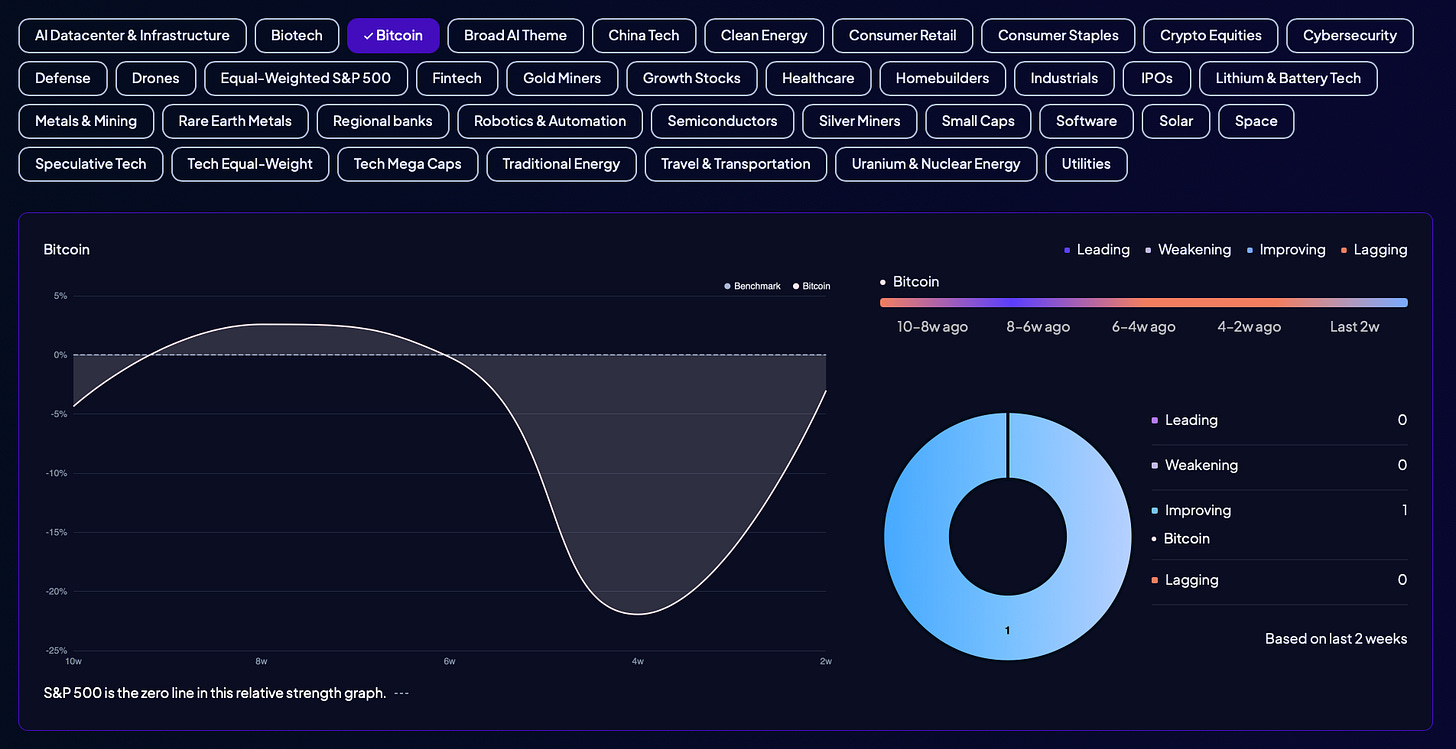Toggle the Crypto Equities chip
Screen dimensions: 1456x749
tap(1211, 35)
